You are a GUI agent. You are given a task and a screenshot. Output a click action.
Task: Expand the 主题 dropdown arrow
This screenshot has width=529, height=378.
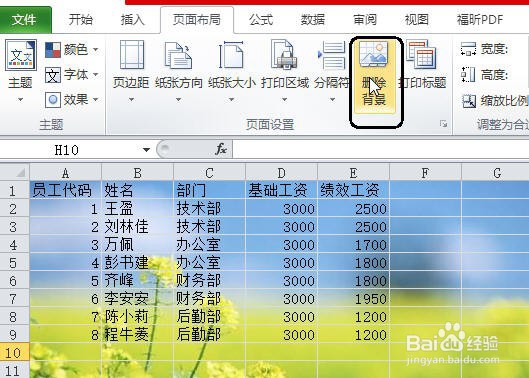click(x=21, y=100)
